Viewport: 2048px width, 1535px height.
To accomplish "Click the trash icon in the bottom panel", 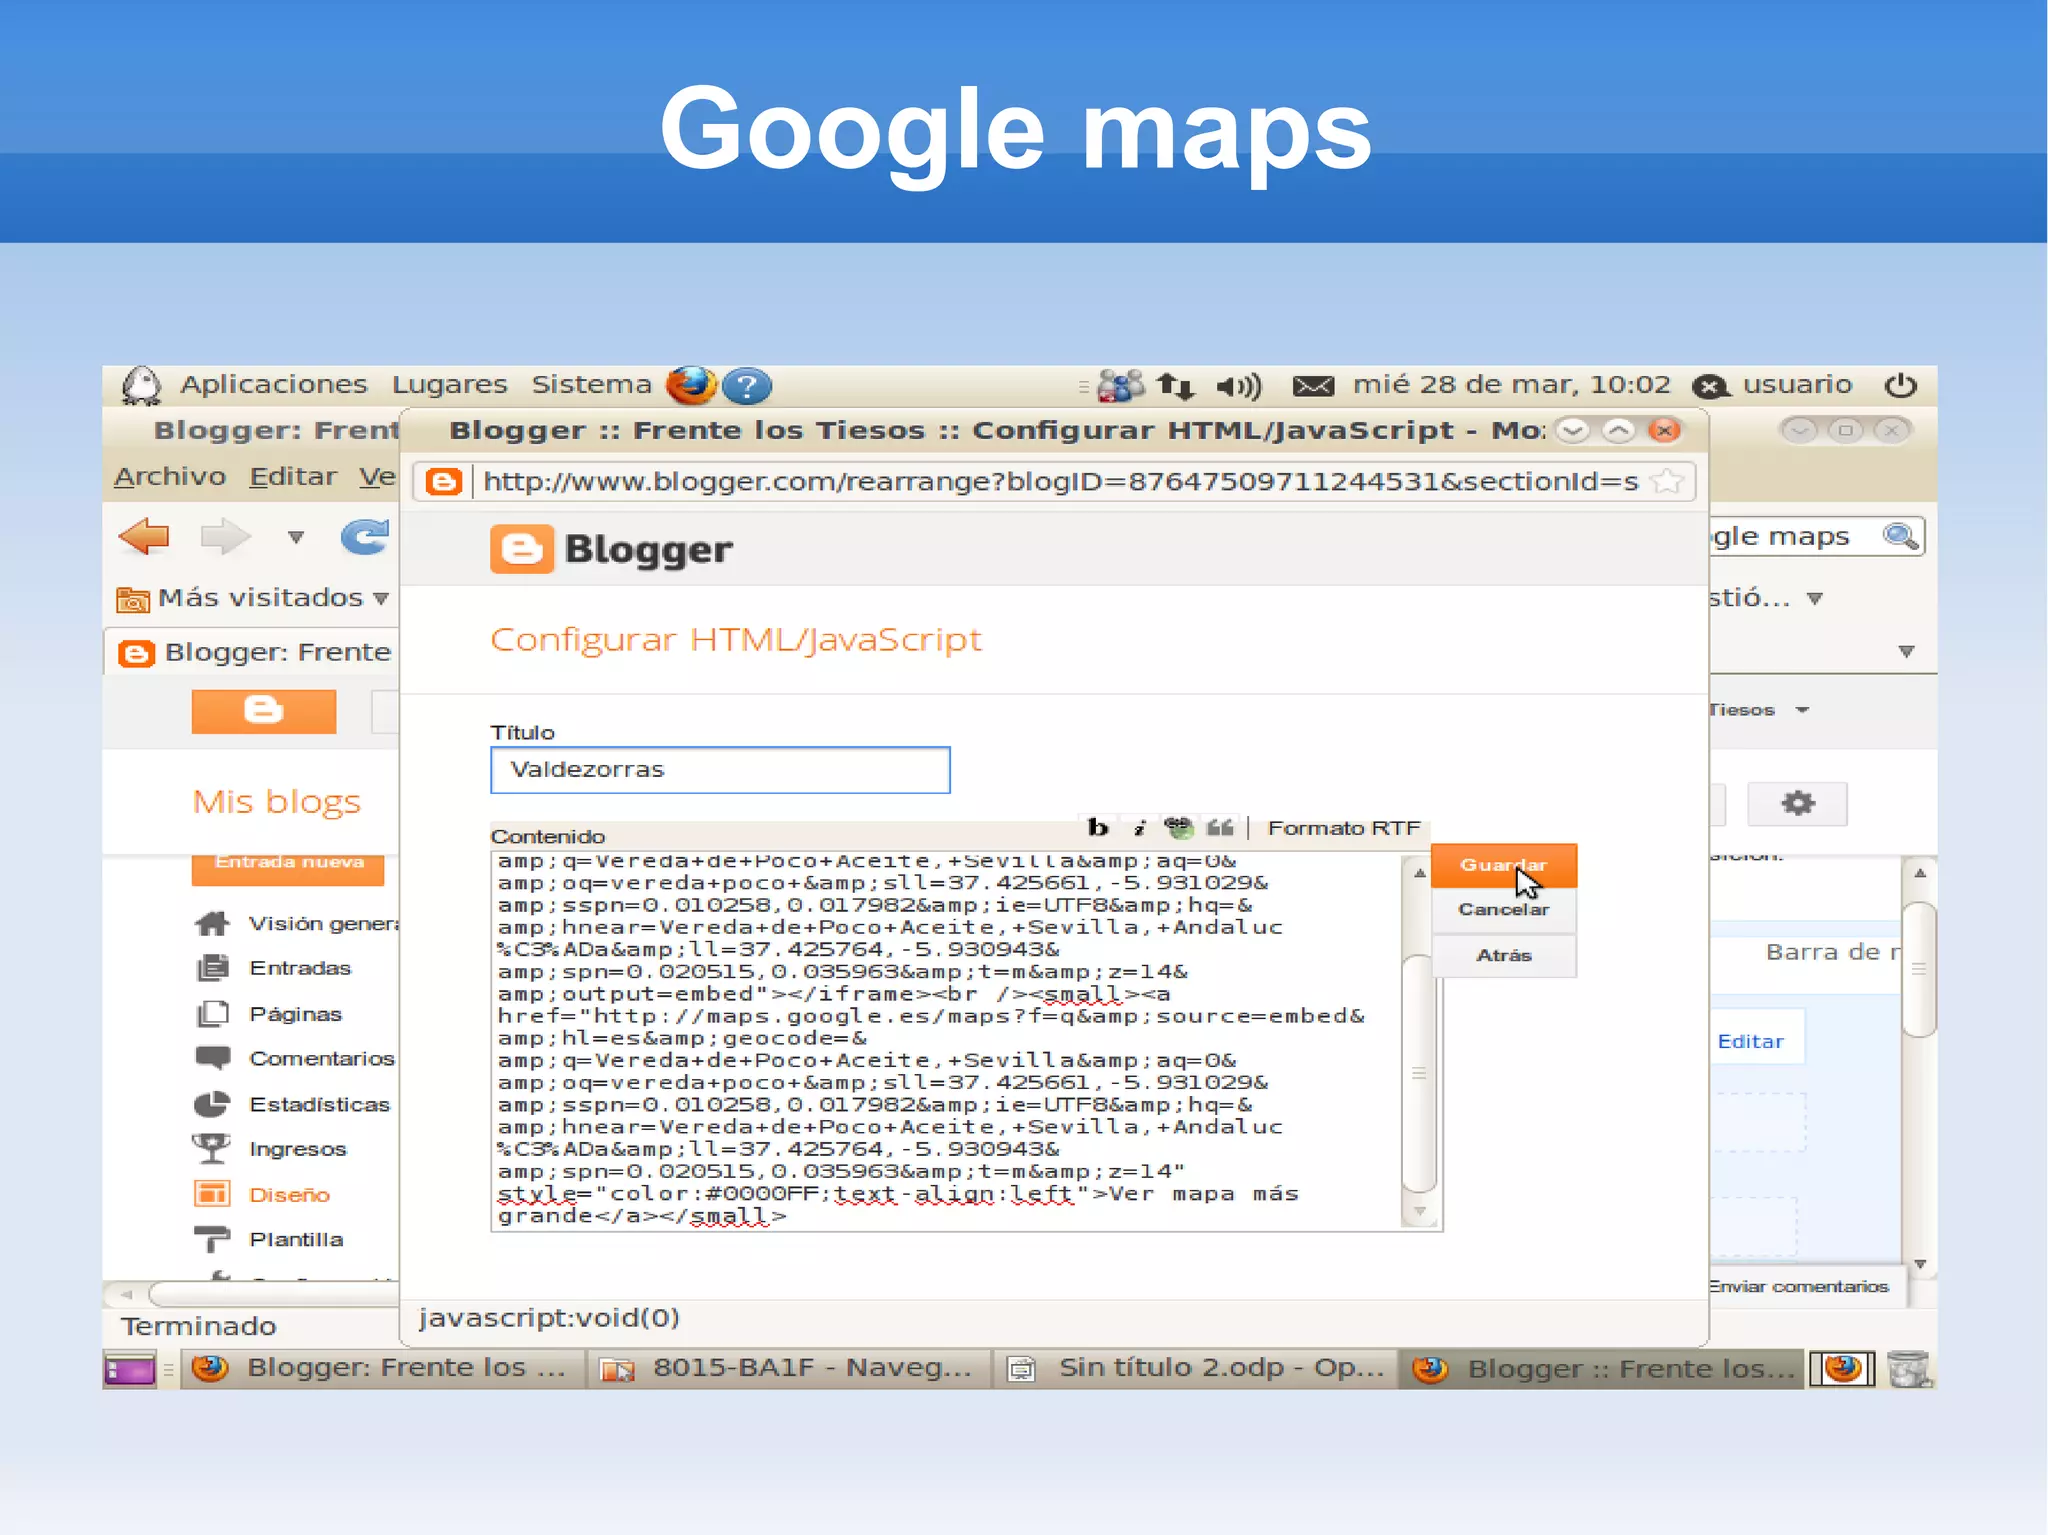I will 1910,1369.
